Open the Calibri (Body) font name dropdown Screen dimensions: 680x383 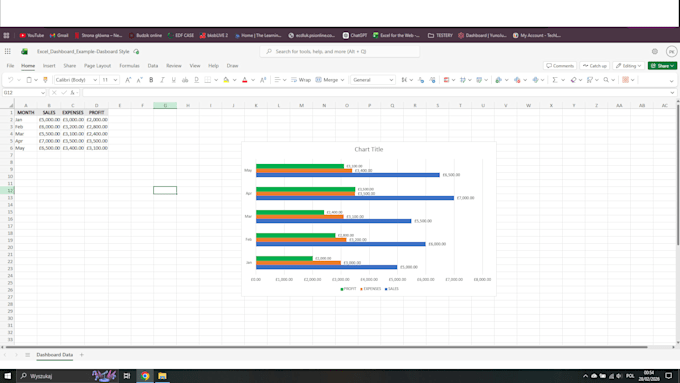pyautogui.click(x=95, y=80)
